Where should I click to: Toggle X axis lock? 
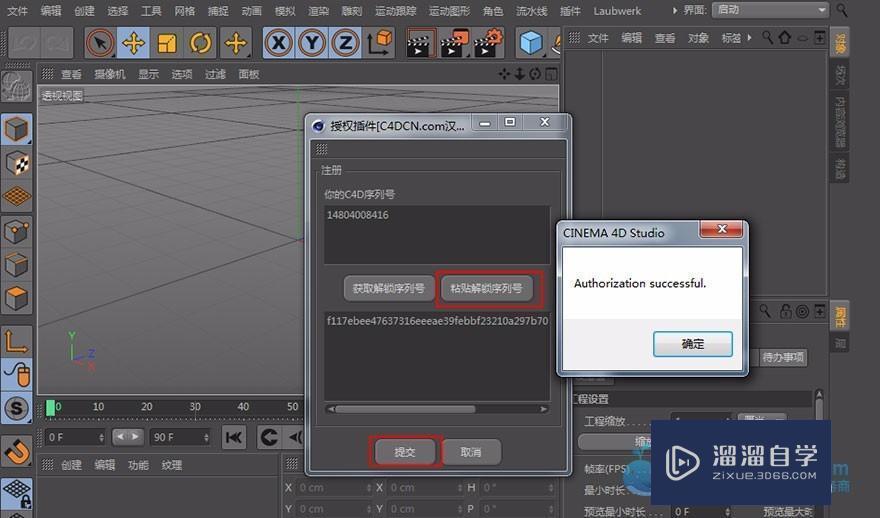279,43
